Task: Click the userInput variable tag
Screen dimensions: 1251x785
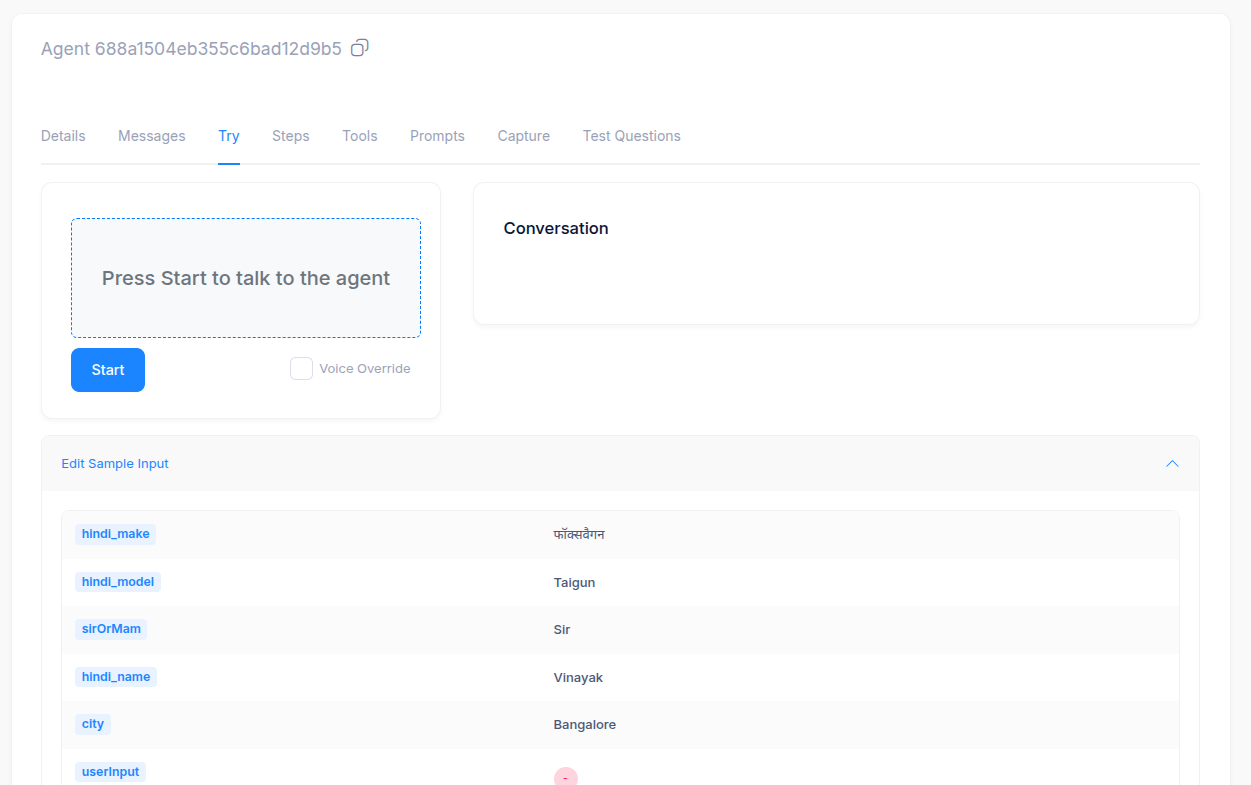Action: point(110,772)
